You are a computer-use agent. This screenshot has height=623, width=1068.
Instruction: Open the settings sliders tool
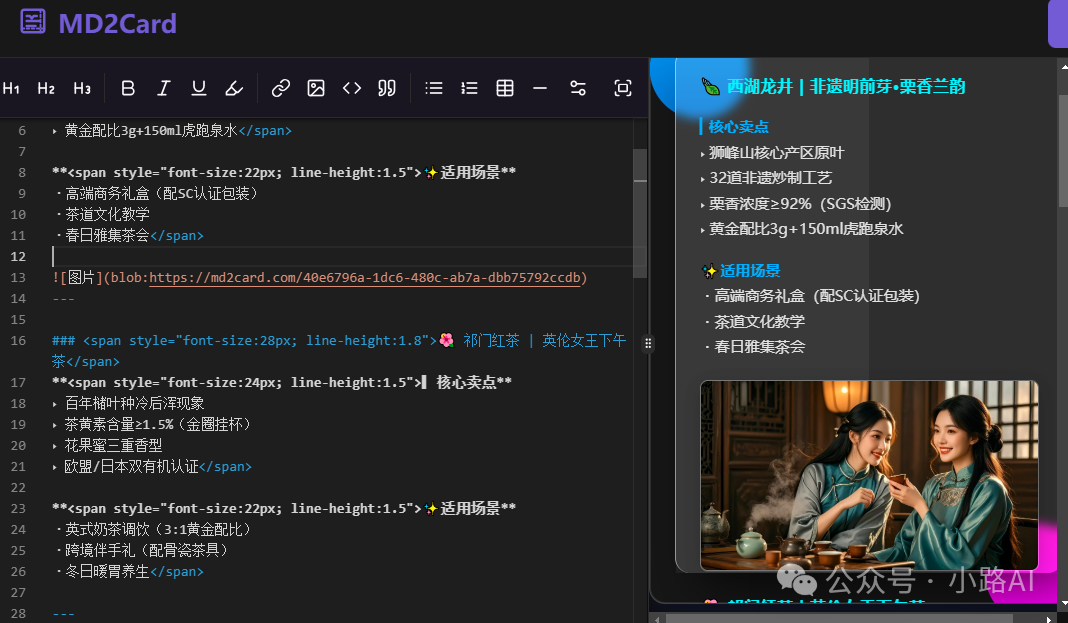click(x=578, y=88)
